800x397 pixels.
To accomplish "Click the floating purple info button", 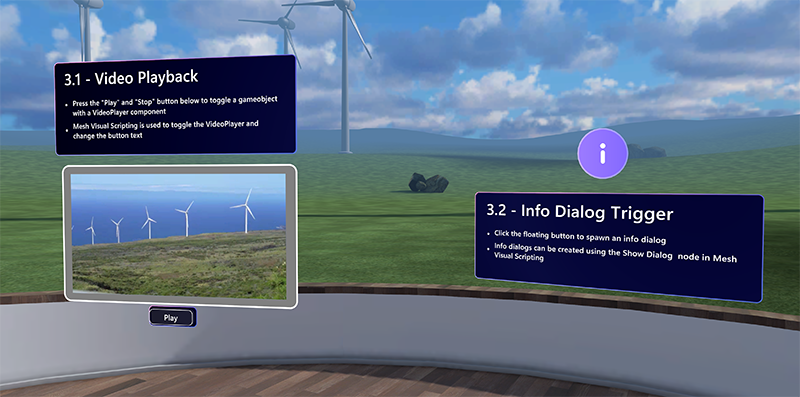I will click(603, 154).
